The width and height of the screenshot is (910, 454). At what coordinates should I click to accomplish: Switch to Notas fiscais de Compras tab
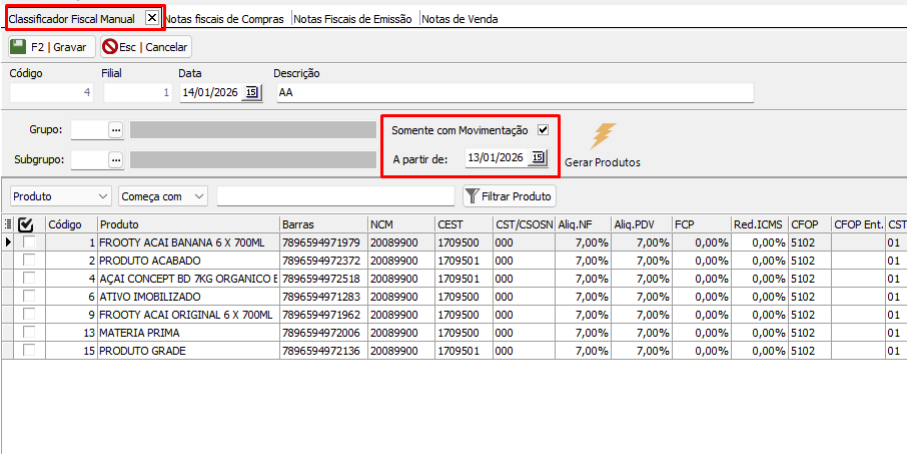(225, 19)
